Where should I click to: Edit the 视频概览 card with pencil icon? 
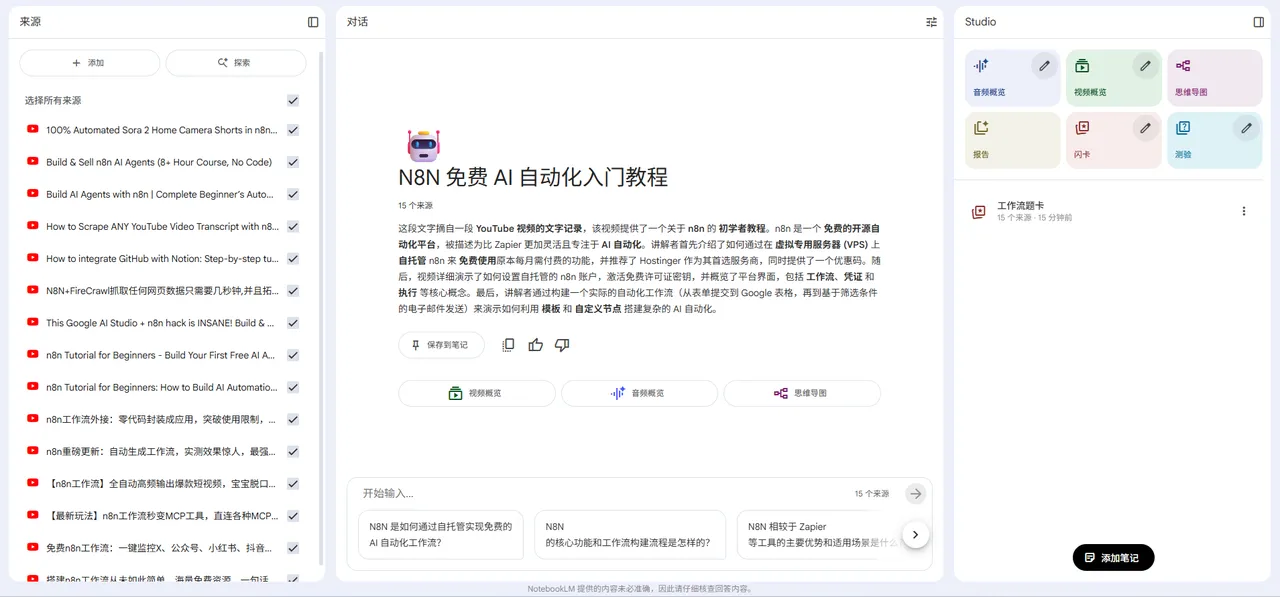pos(1145,66)
